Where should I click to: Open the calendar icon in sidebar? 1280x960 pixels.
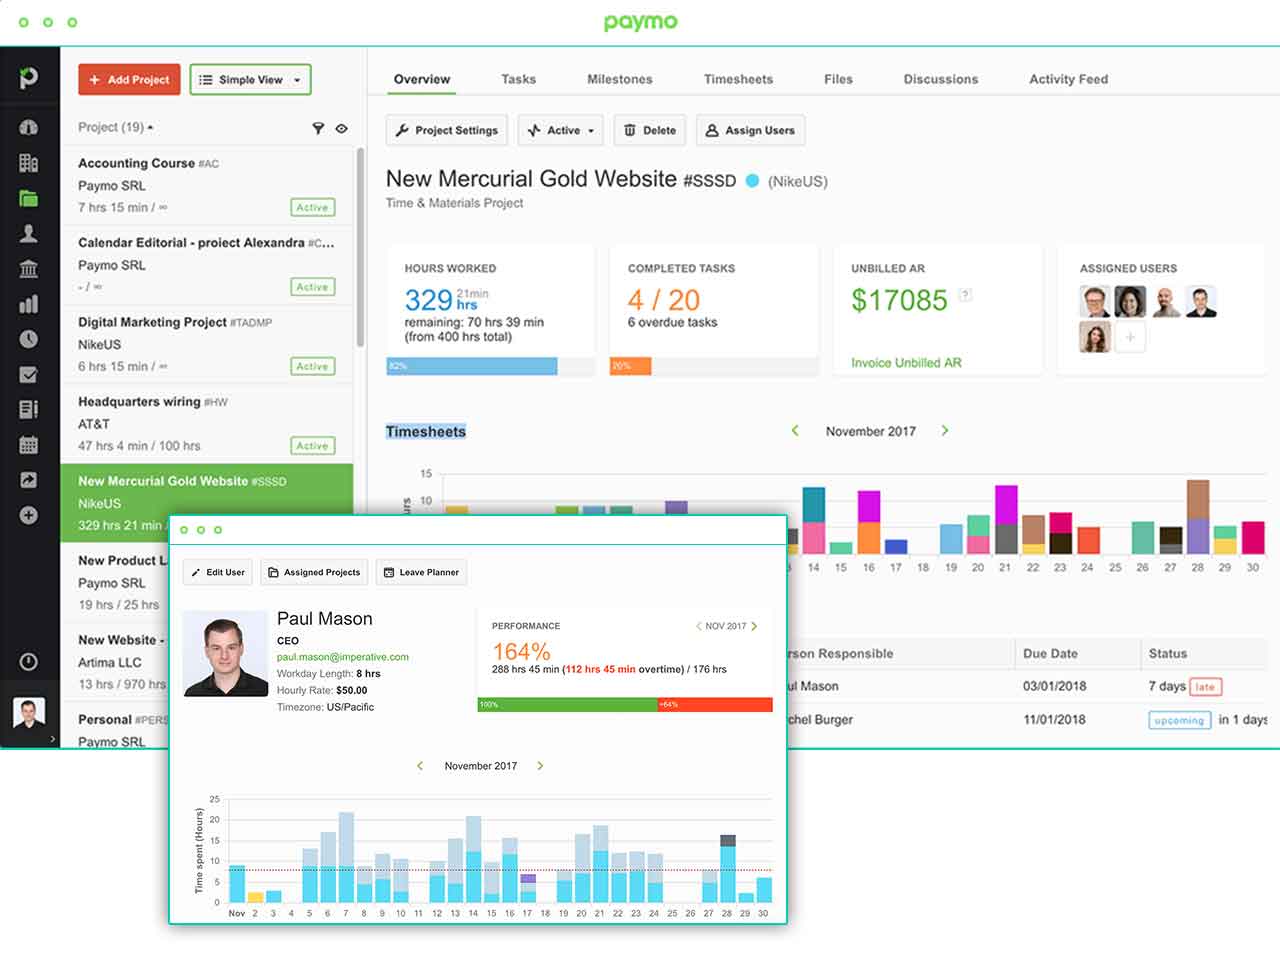click(x=29, y=445)
